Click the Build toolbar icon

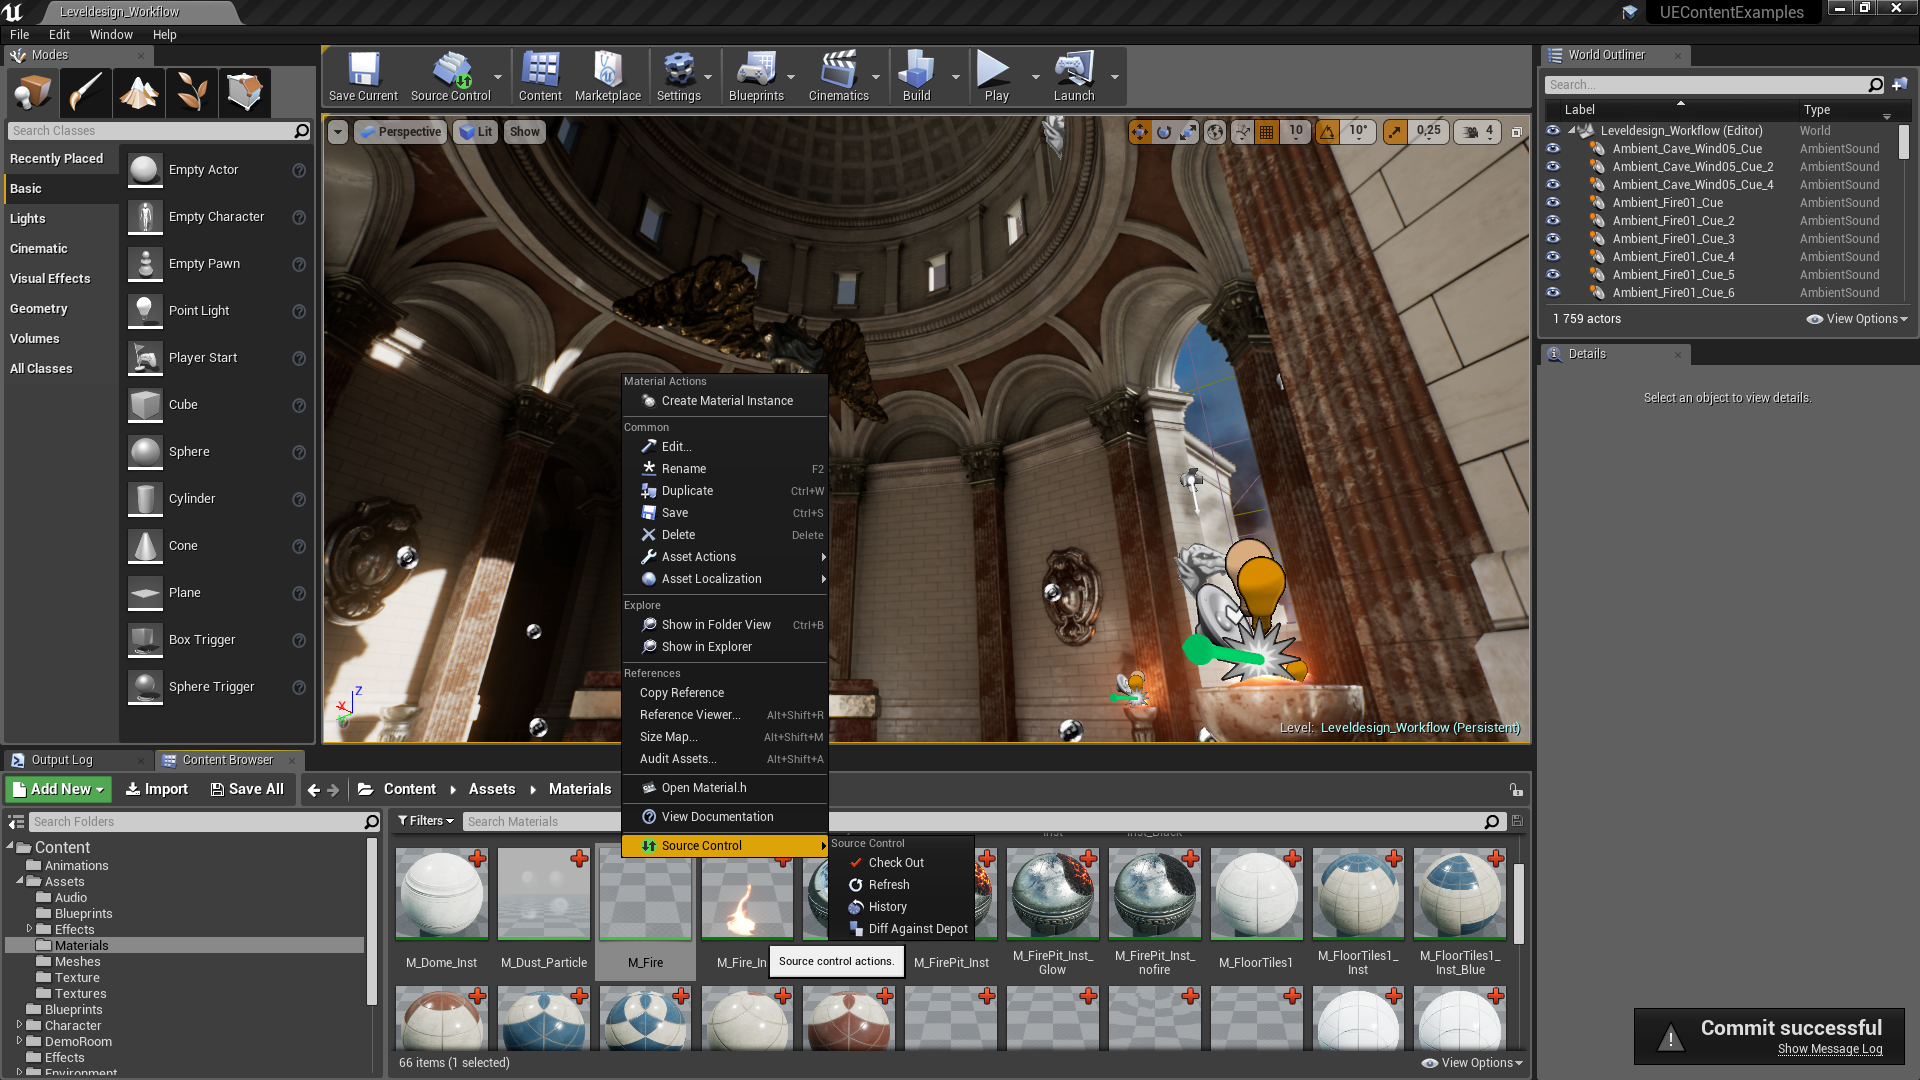point(916,77)
